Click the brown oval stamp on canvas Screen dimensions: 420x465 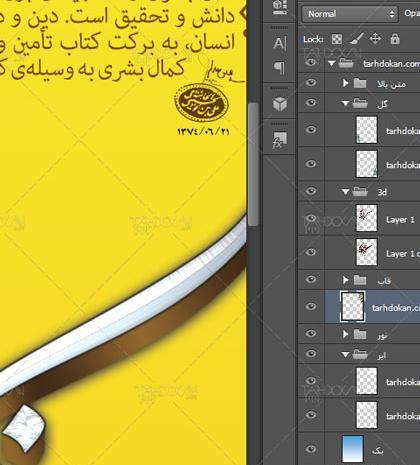(201, 102)
